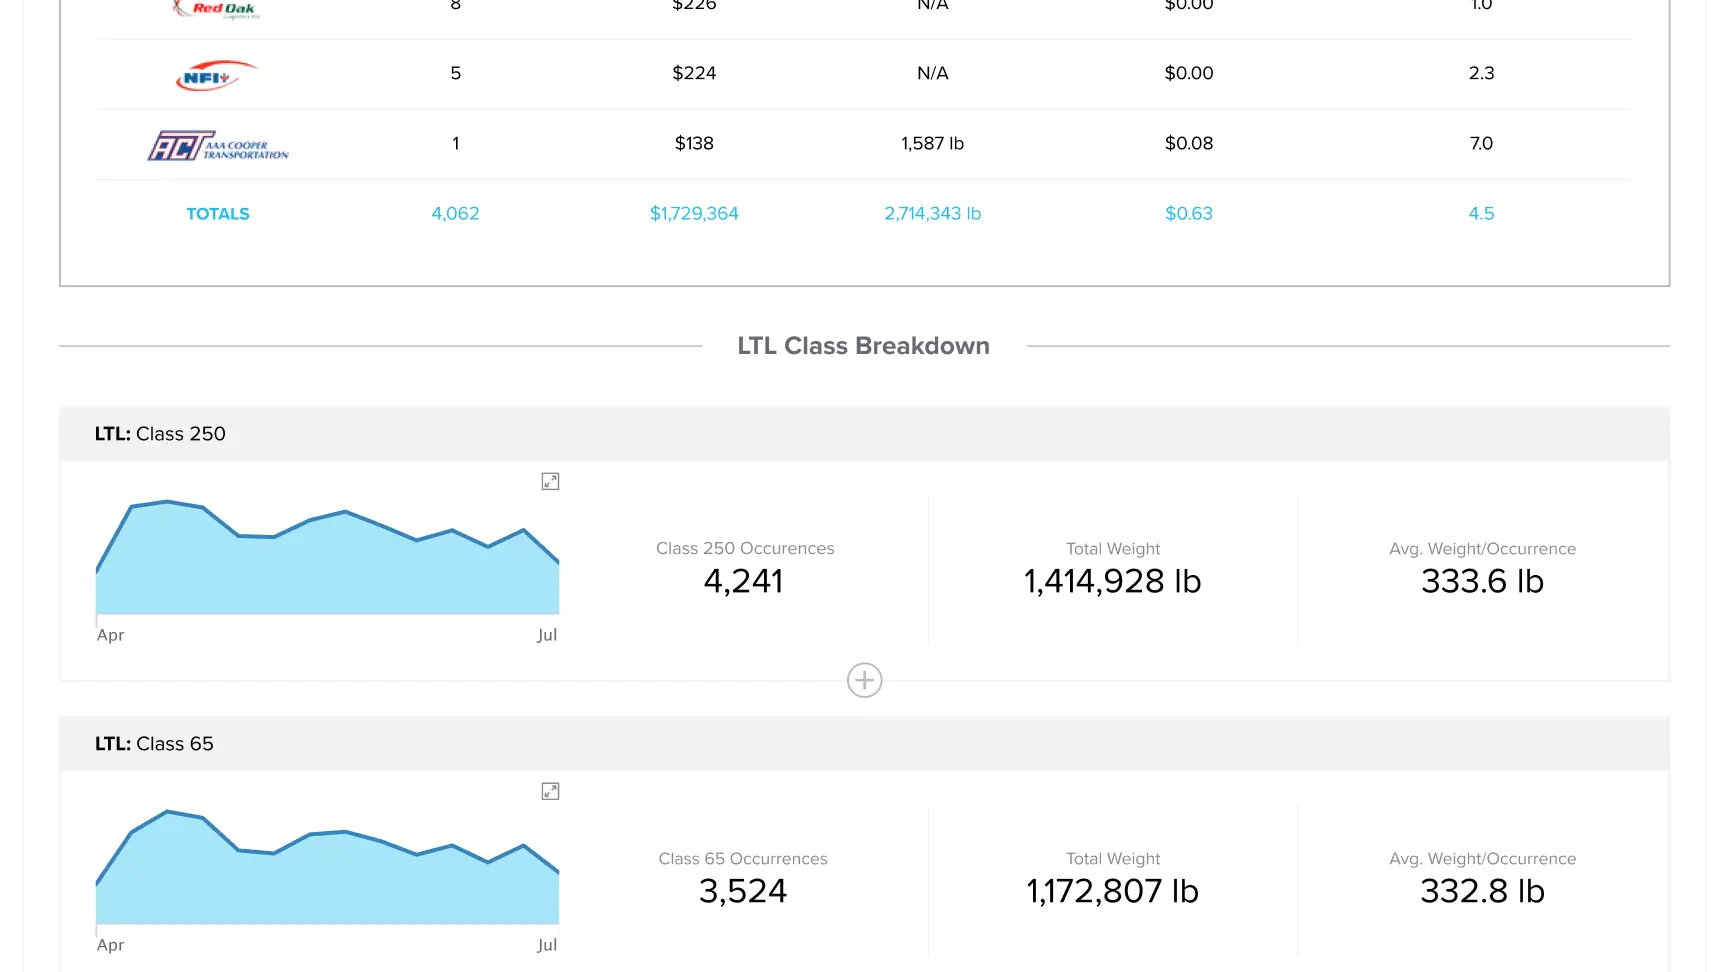Click the 333.6 lb average weight figure

pos(1482,581)
